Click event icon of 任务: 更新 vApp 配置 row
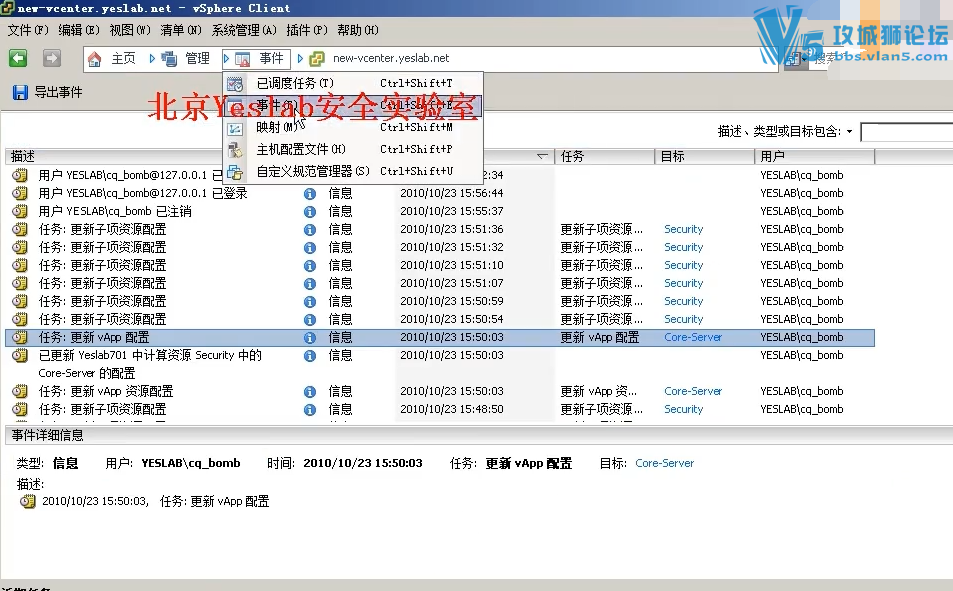The width and height of the screenshot is (953, 591). click(20, 337)
